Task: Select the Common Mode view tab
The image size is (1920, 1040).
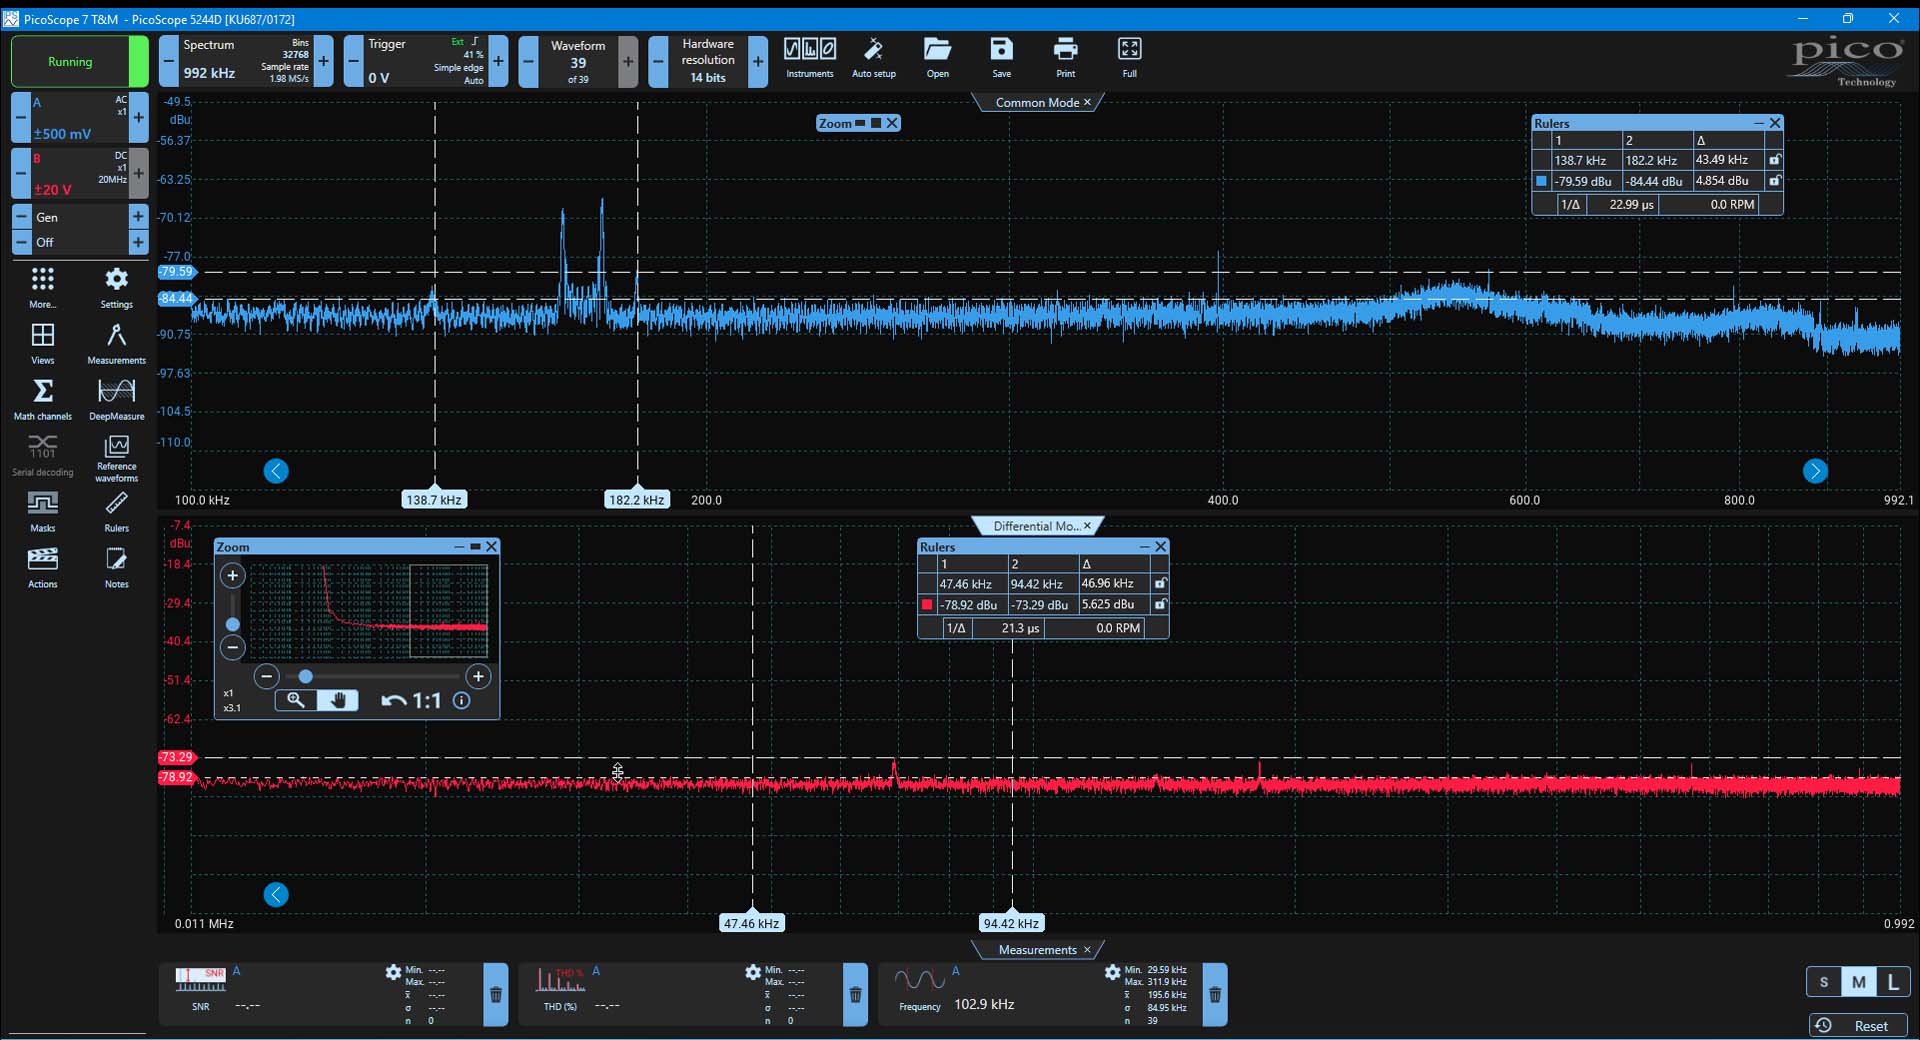Action: coord(1037,103)
